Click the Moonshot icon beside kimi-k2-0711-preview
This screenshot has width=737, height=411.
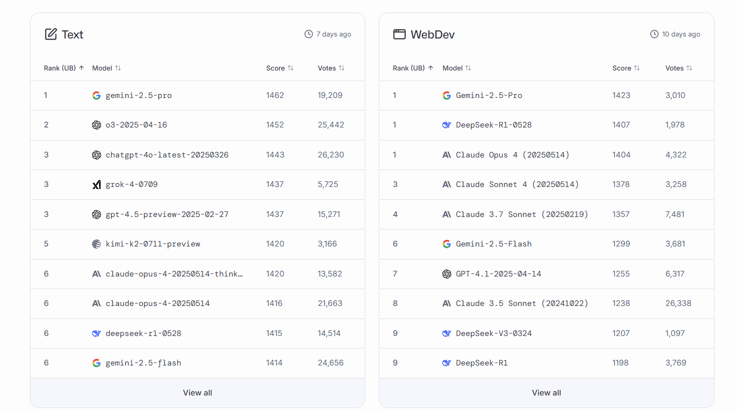[96, 244]
